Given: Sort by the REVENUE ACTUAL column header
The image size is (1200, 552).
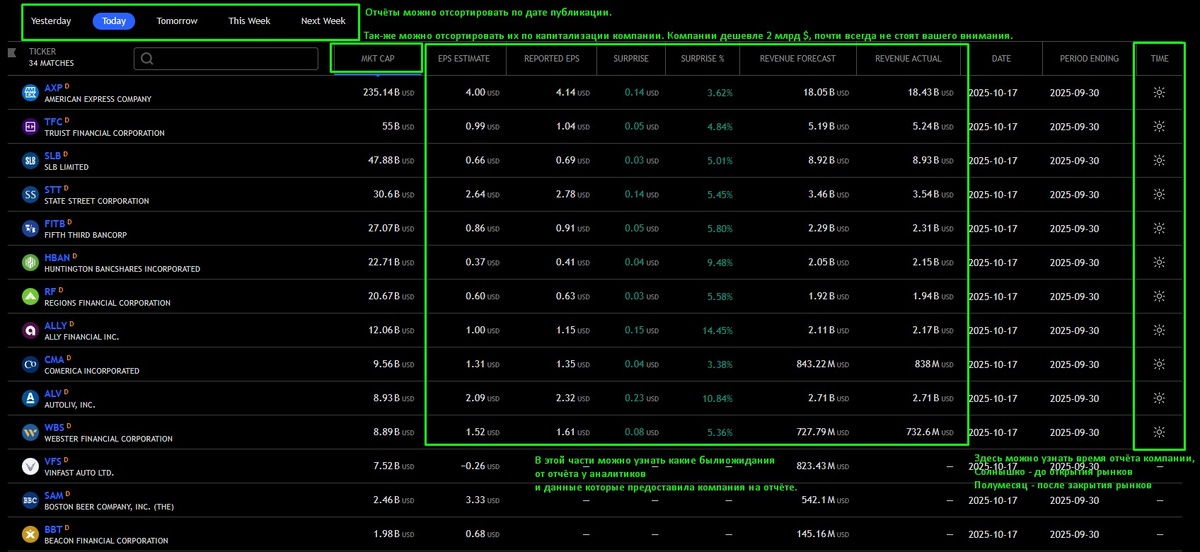Looking at the screenshot, I should point(908,58).
